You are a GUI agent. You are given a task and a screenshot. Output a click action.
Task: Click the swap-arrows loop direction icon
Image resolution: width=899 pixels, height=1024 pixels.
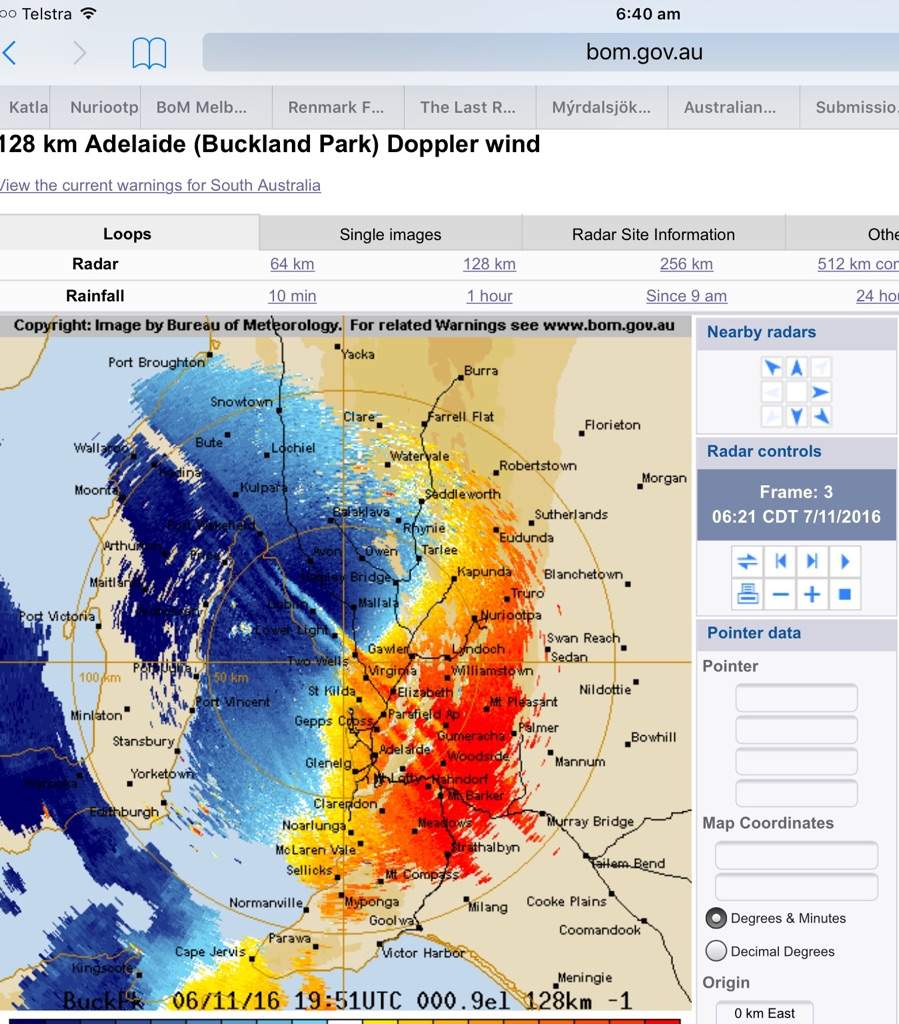click(x=748, y=561)
